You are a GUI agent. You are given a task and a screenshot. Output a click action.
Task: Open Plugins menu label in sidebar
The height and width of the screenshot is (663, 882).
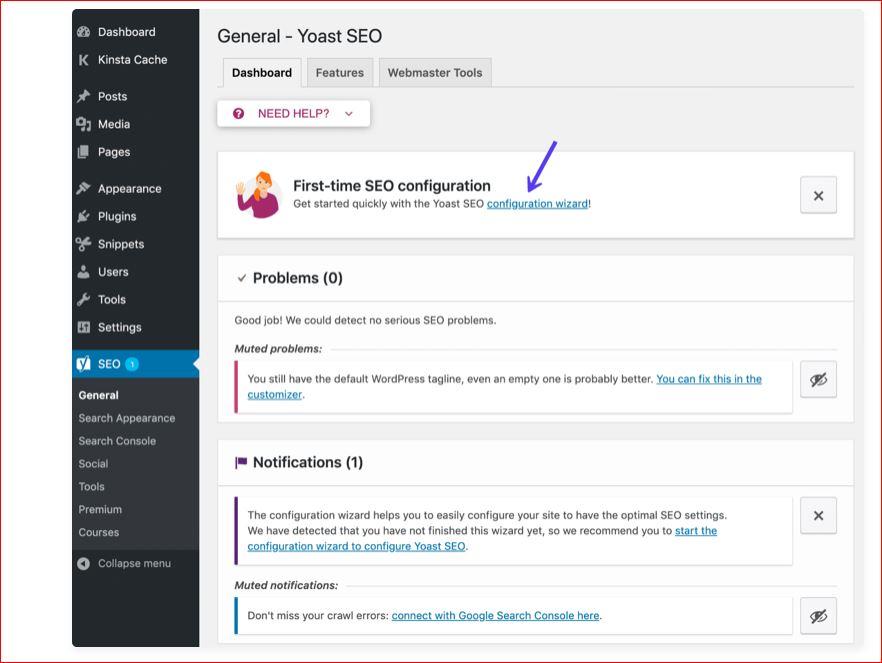click(x=117, y=216)
